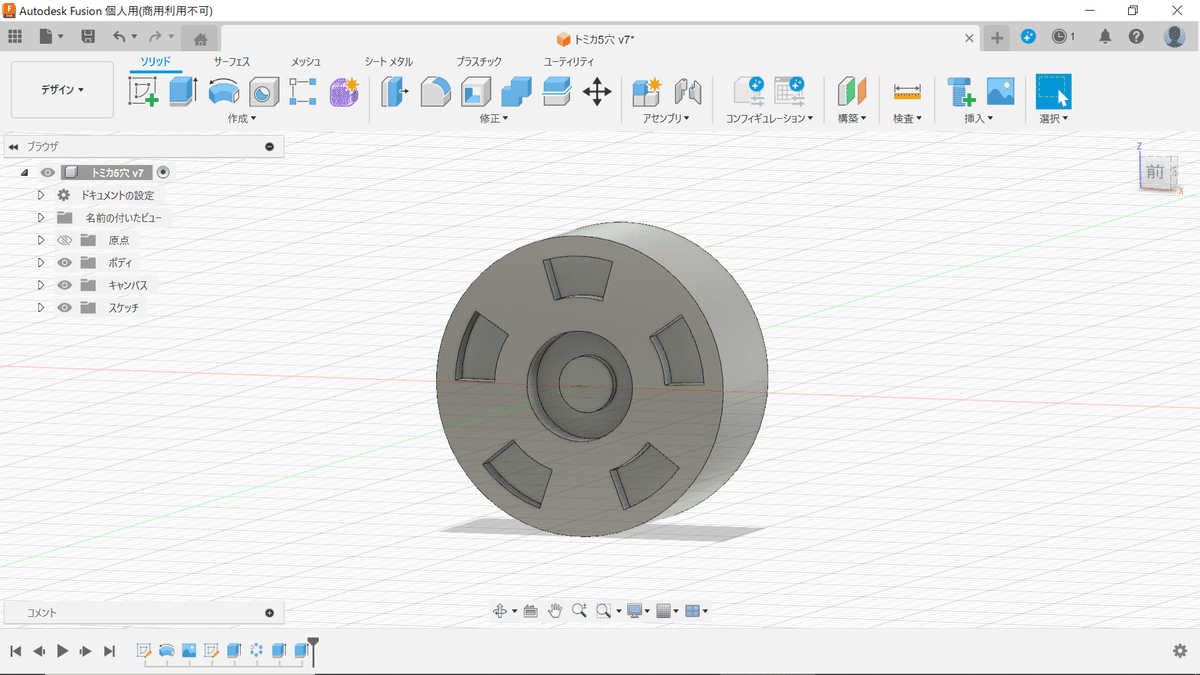Open the notifications bell
1200x675 pixels.
(x=1105, y=36)
